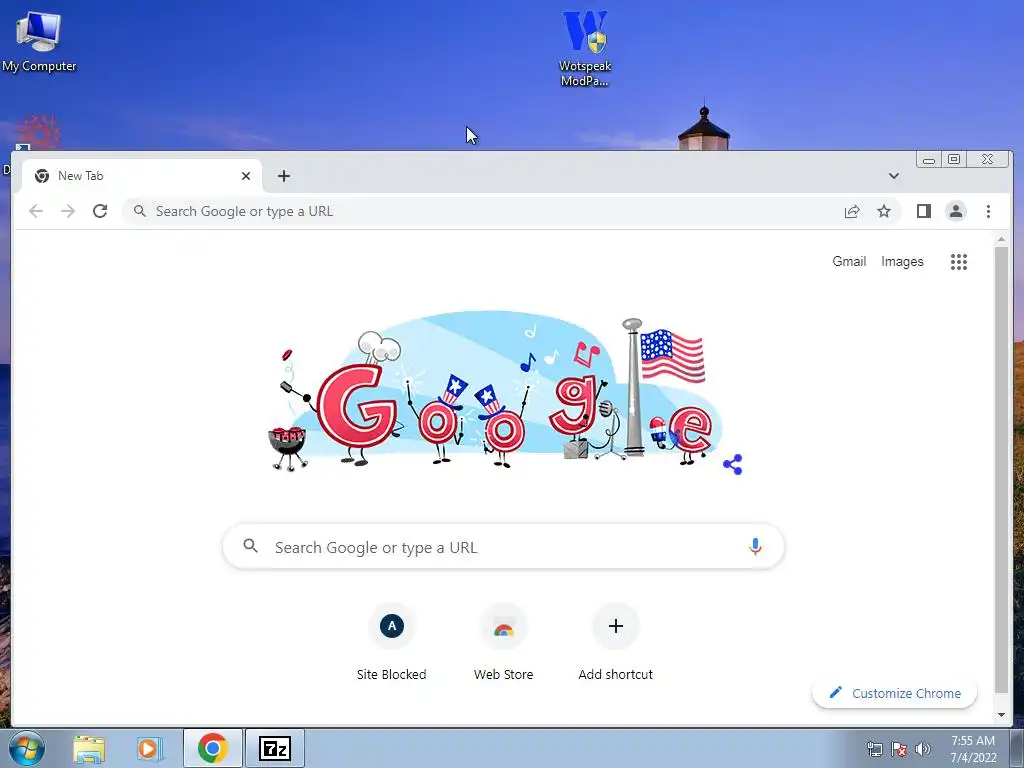Expand the tab search chevron
The height and width of the screenshot is (768, 1024).
(893, 176)
